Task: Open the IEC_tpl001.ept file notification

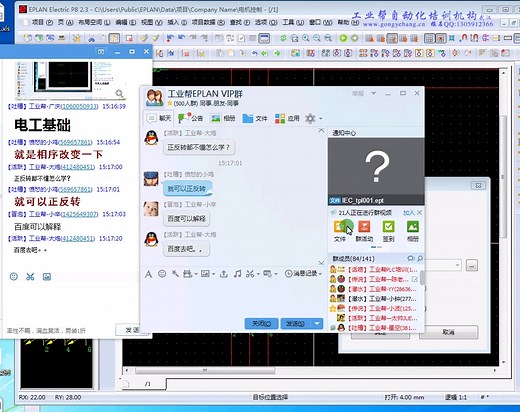Action: pos(376,172)
